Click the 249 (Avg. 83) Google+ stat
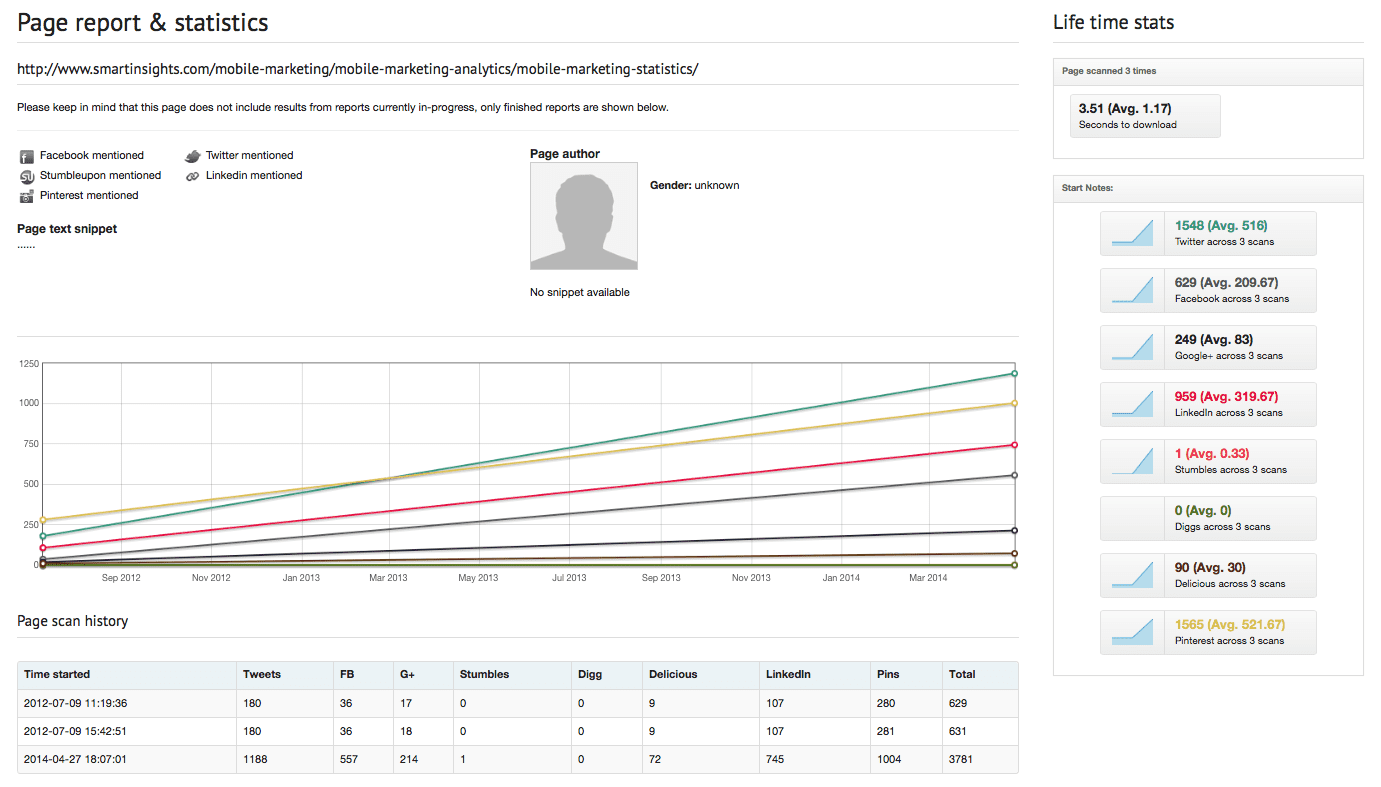 coord(1214,340)
